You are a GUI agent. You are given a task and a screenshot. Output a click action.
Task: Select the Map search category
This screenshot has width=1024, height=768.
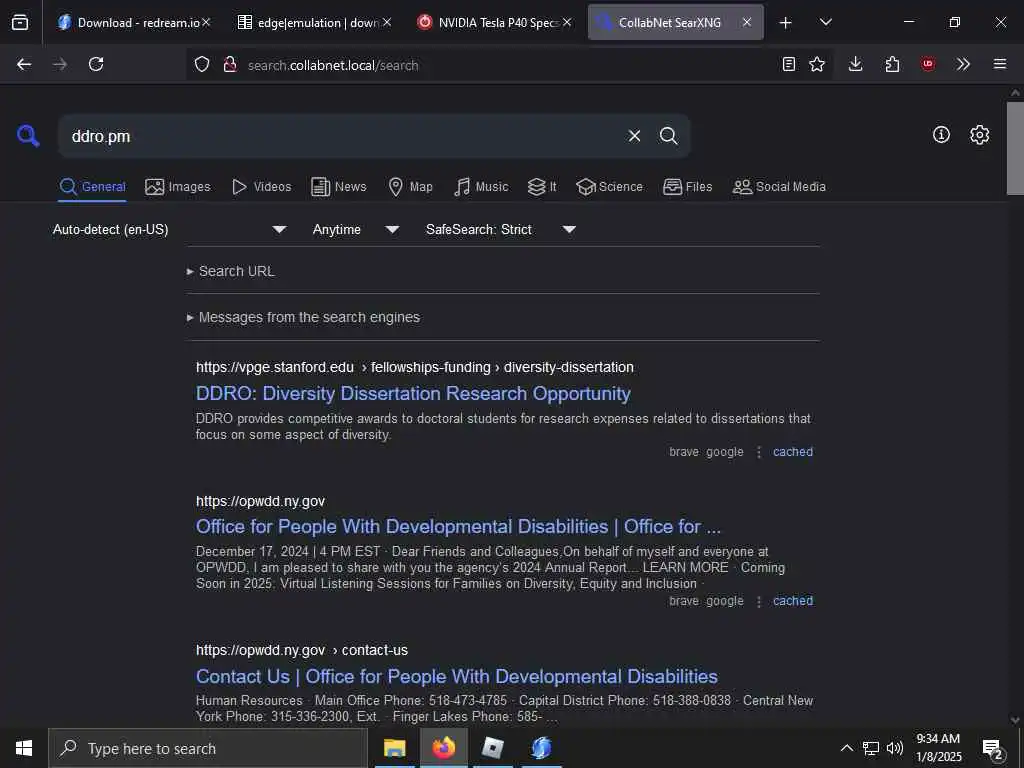[x=411, y=187]
